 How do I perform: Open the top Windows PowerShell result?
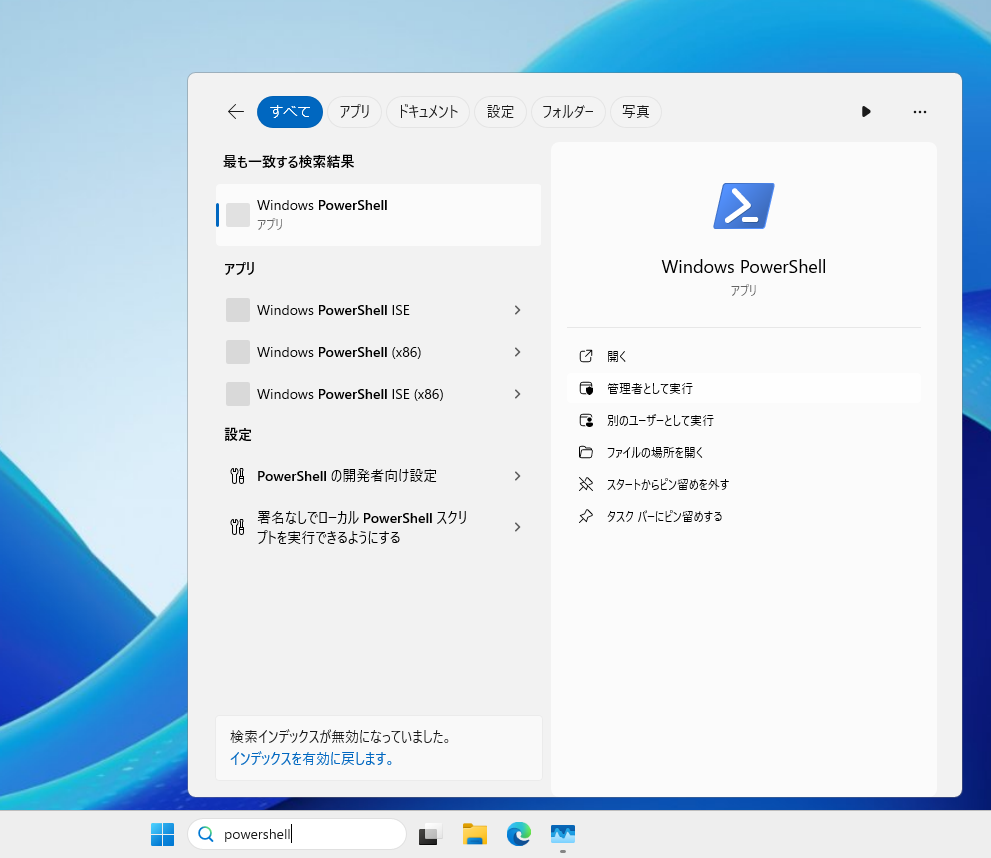[x=378, y=214]
